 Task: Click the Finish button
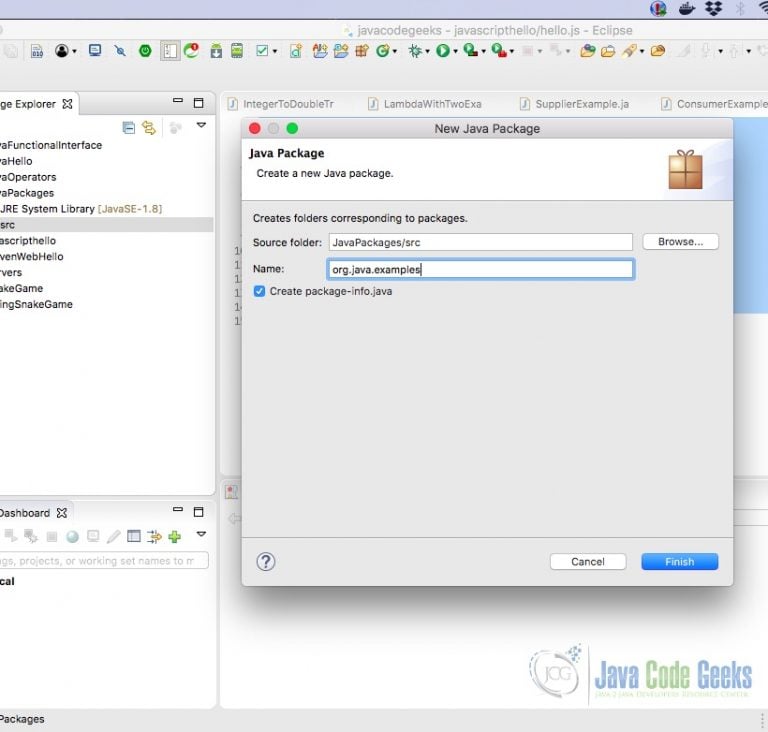point(679,561)
